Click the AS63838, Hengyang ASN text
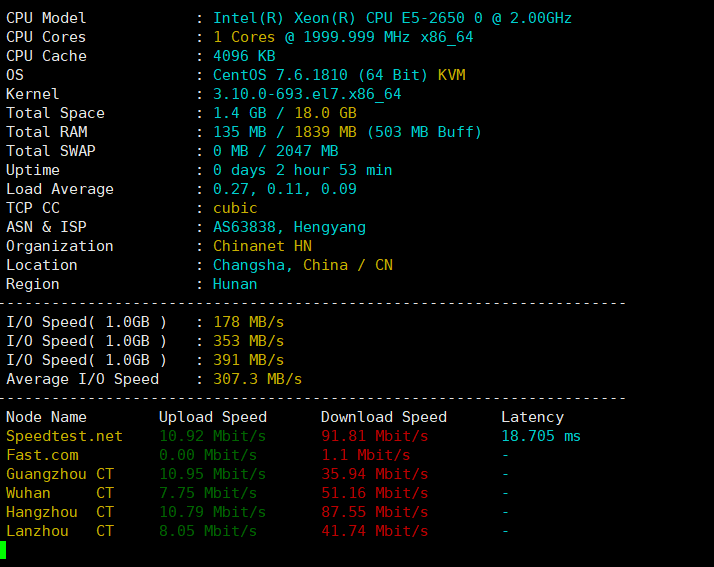The height and width of the screenshot is (567, 714). coord(289,227)
